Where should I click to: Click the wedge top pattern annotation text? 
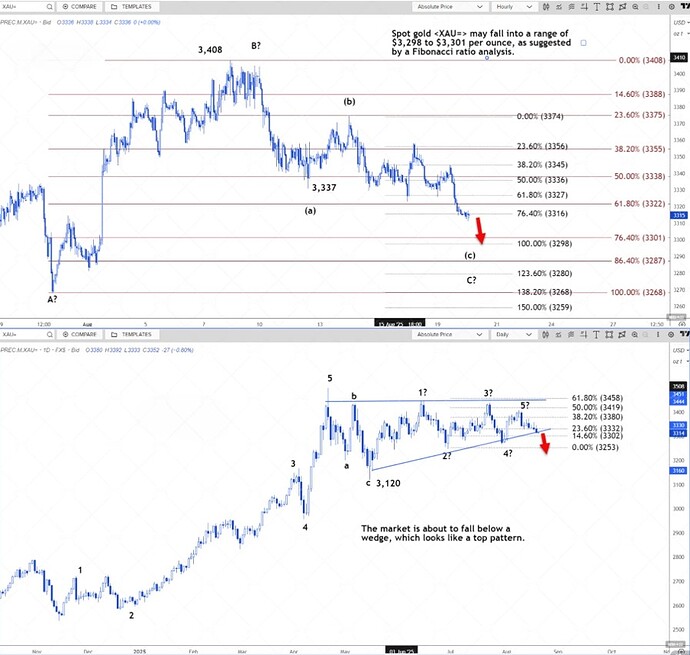click(x=443, y=533)
